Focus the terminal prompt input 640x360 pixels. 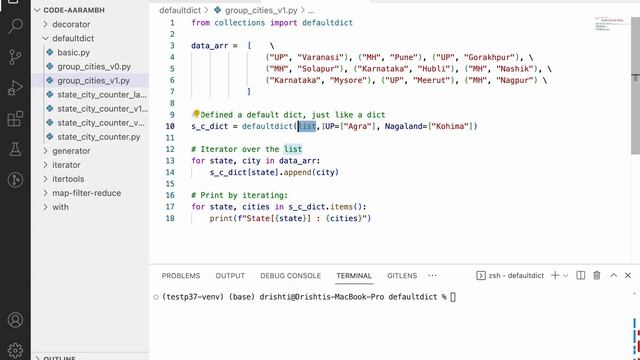(x=453, y=297)
